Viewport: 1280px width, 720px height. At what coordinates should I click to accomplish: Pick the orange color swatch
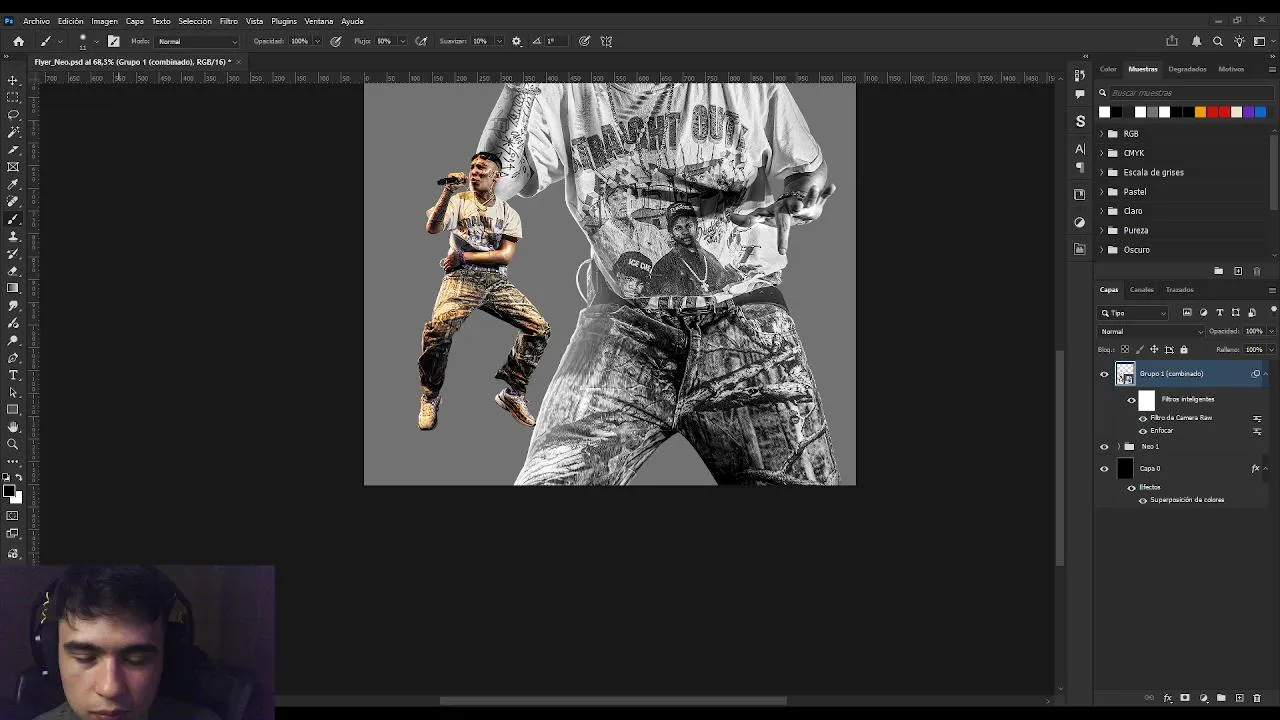tap(1200, 112)
